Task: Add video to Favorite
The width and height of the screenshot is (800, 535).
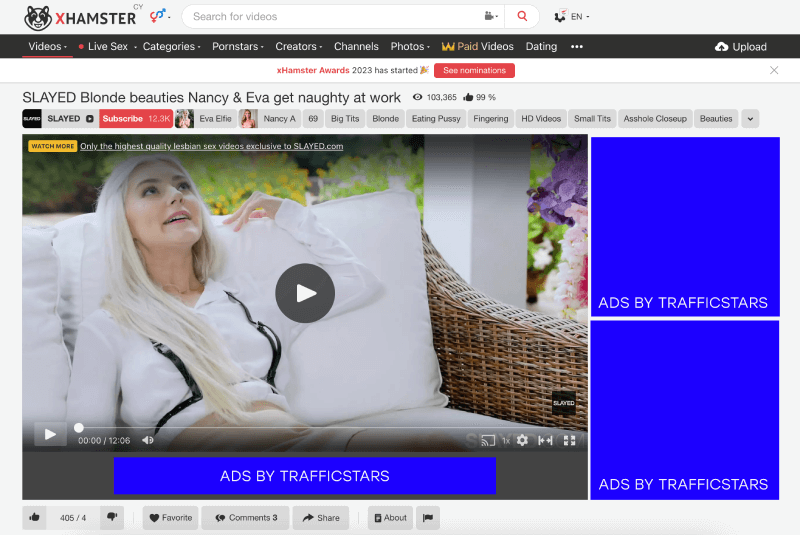Action: pos(170,518)
